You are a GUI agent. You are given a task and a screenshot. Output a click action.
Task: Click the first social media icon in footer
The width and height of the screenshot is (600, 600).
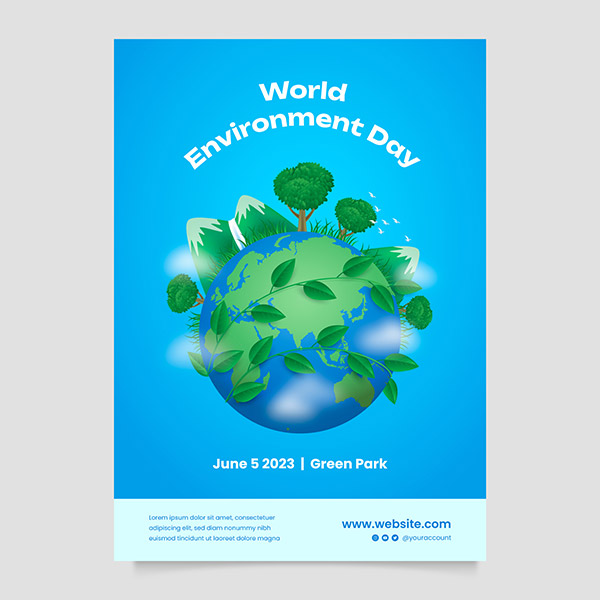(x=375, y=538)
